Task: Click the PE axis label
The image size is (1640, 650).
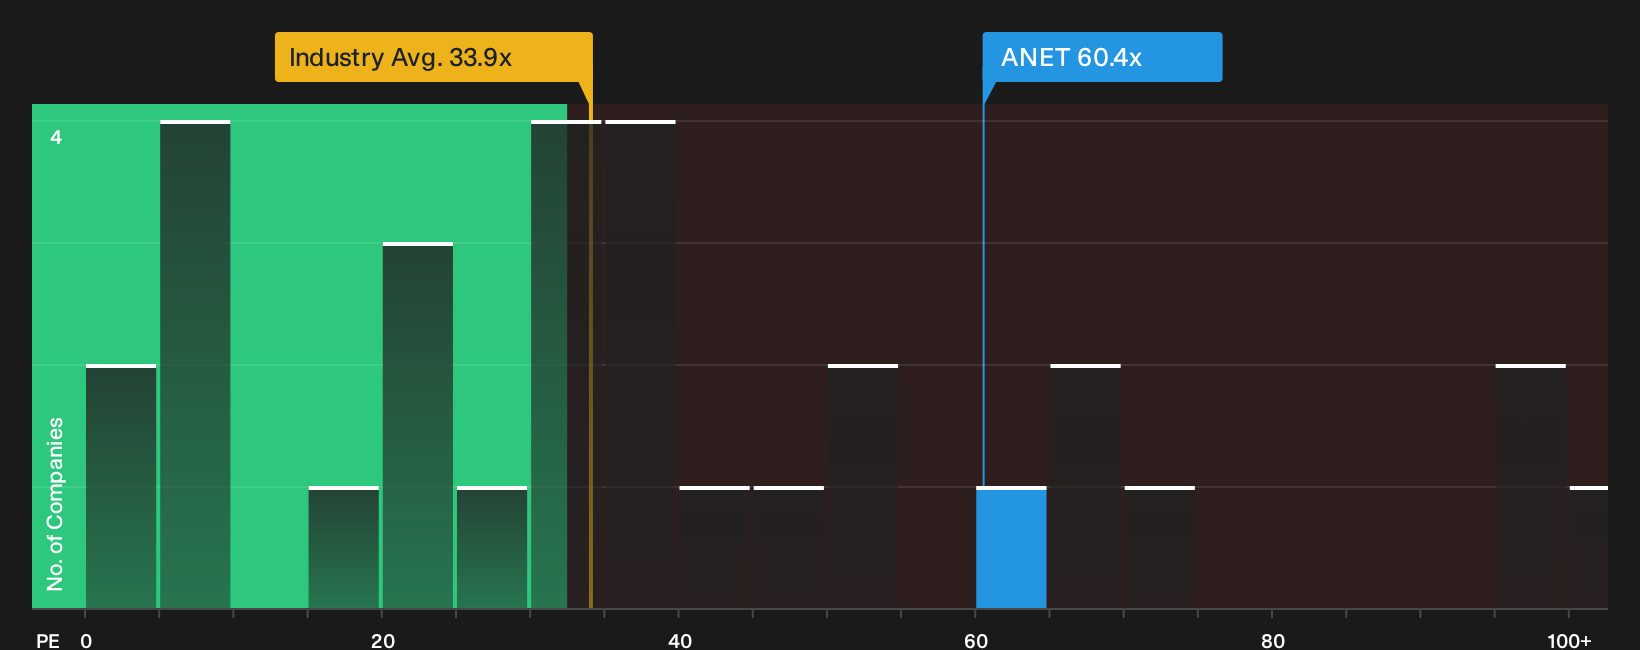Action: click(47, 640)
